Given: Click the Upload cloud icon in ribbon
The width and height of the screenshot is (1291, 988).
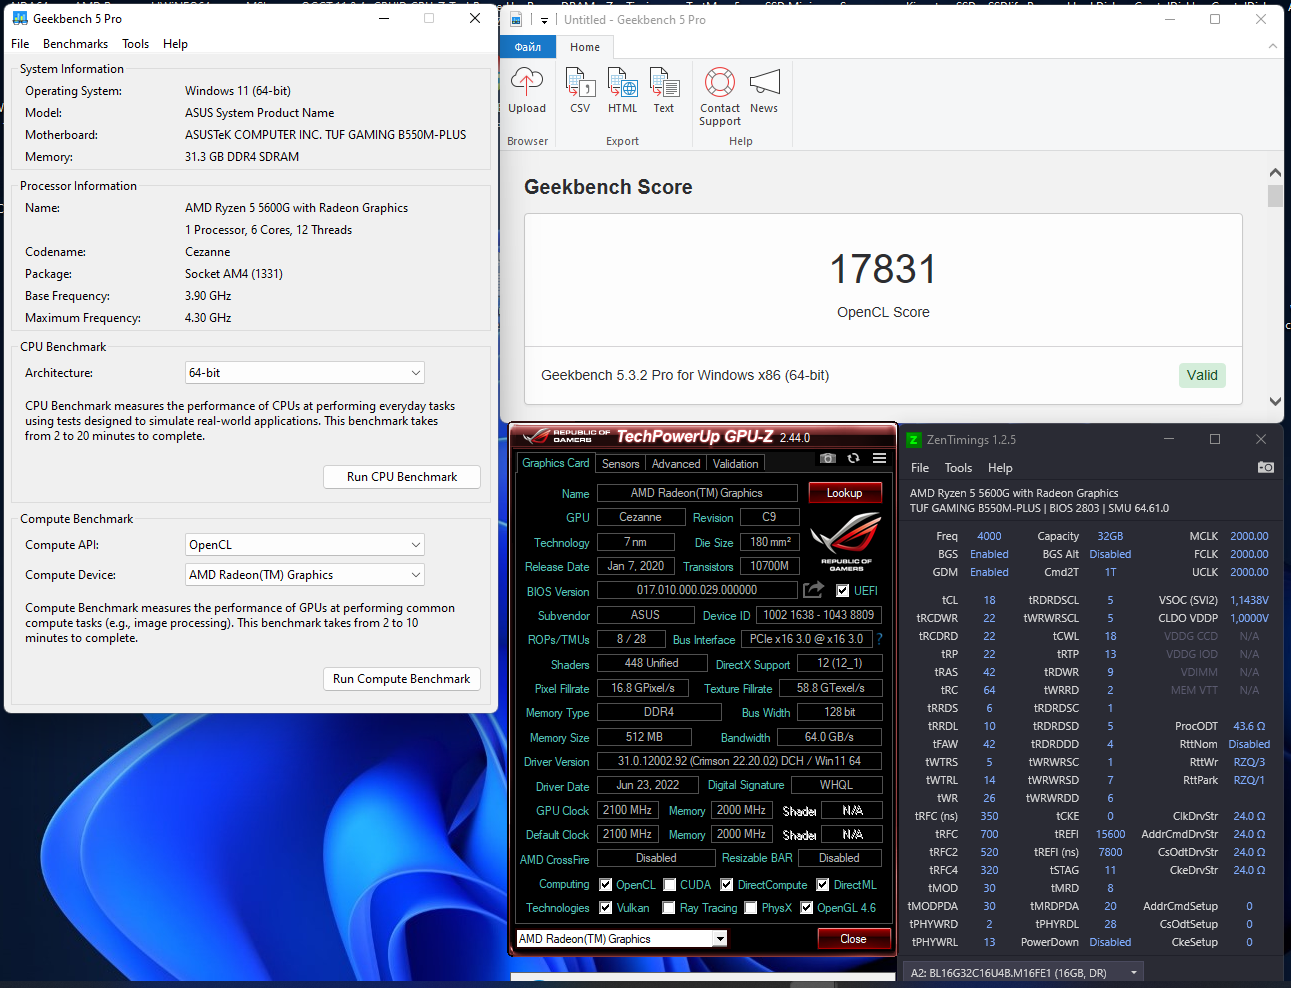Looking at the screenshot, I should 527,81.
